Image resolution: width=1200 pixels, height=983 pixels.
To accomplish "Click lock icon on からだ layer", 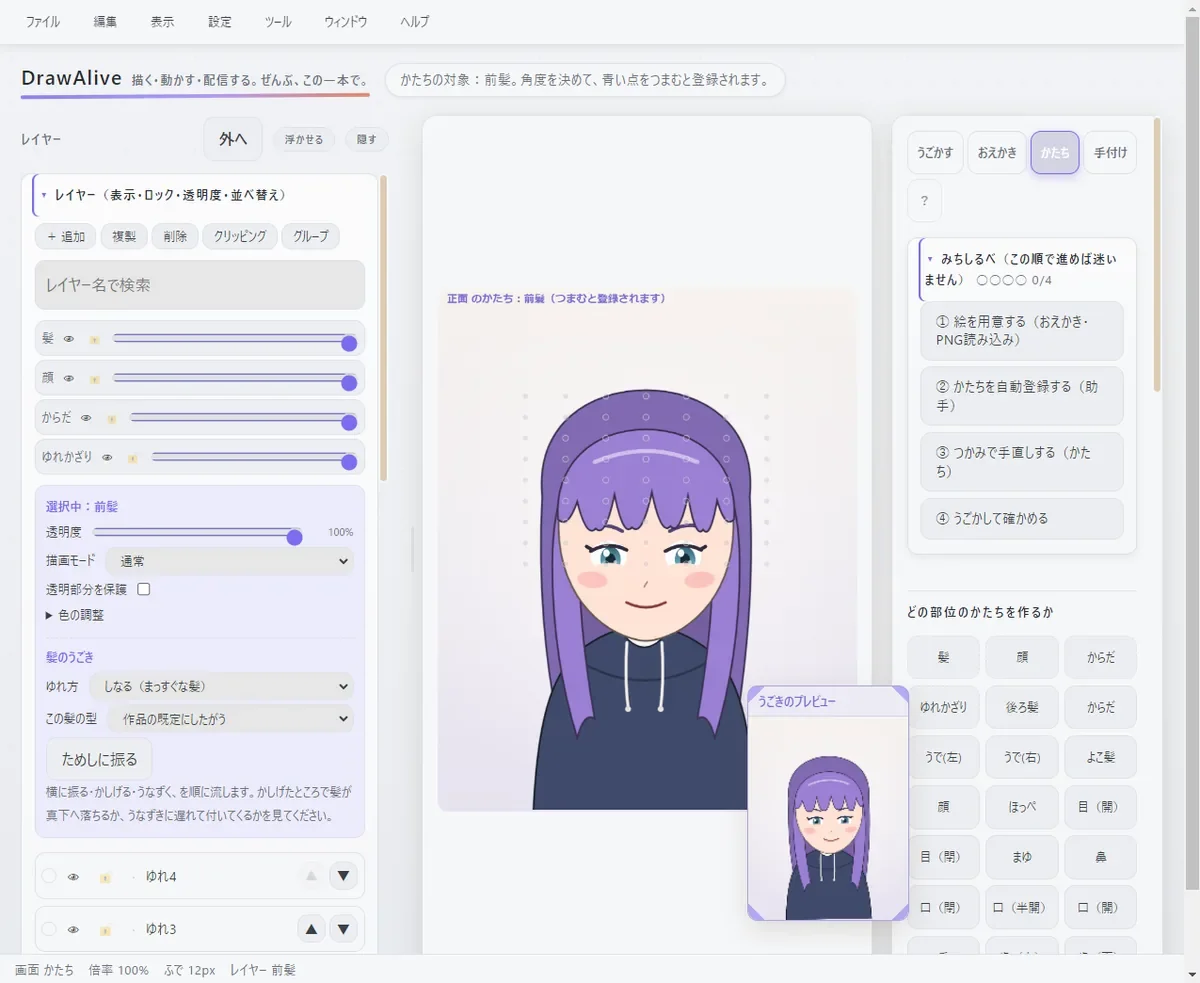I will coord(111,419).
